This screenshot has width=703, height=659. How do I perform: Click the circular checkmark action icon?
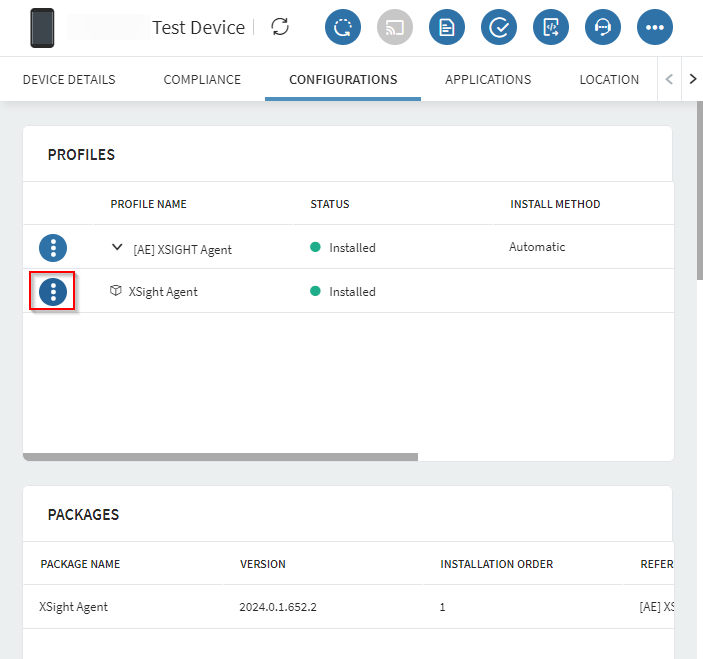point(499,27)
